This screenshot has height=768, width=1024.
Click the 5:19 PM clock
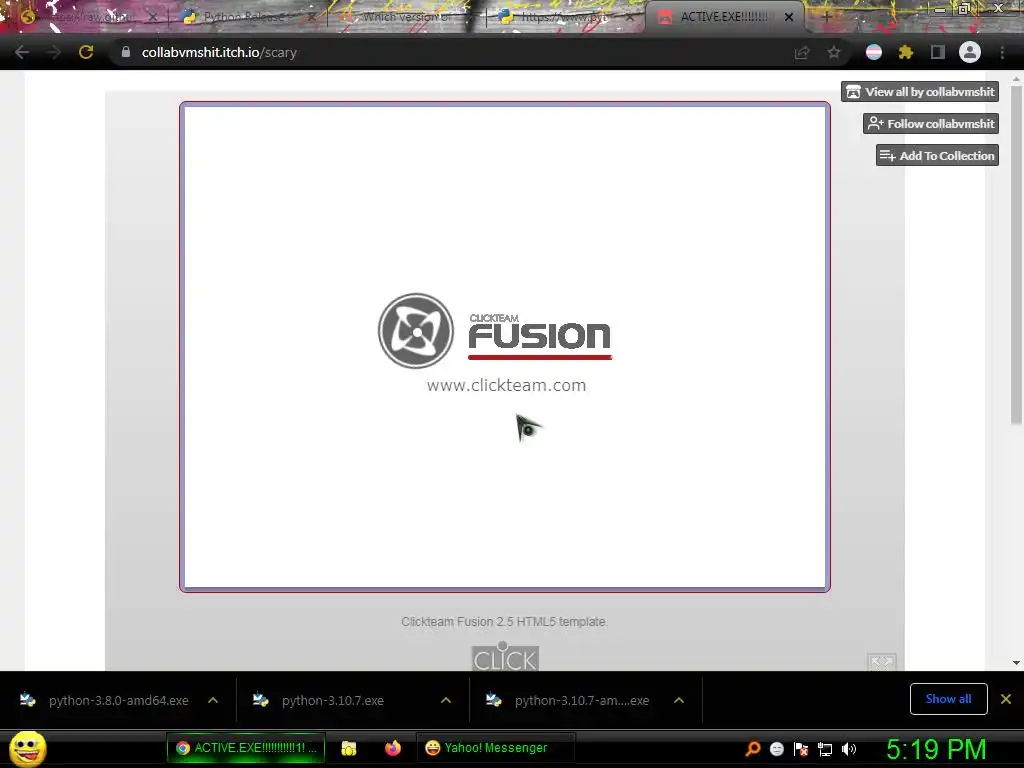pyautogui.click(x=936, y=749)
